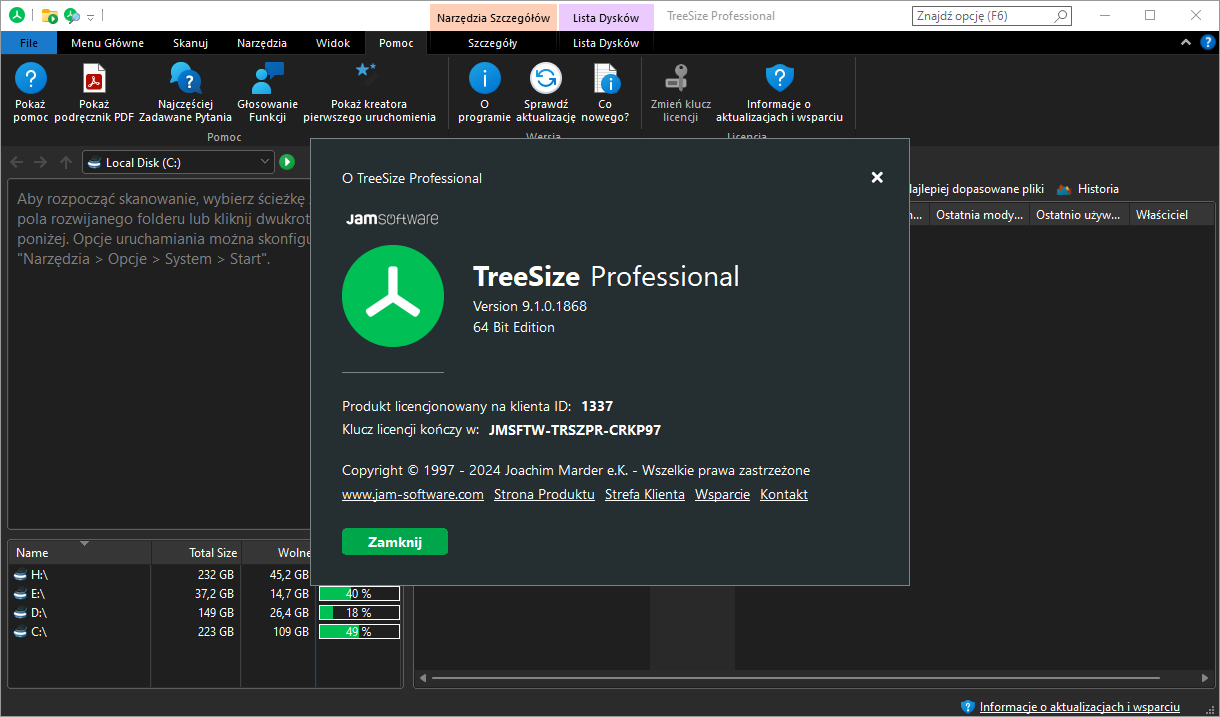The width and height of the screenshot is (1220, 717).
Task: Close the O TreeSize Professional dialog with X
Action: coord(877,177)
